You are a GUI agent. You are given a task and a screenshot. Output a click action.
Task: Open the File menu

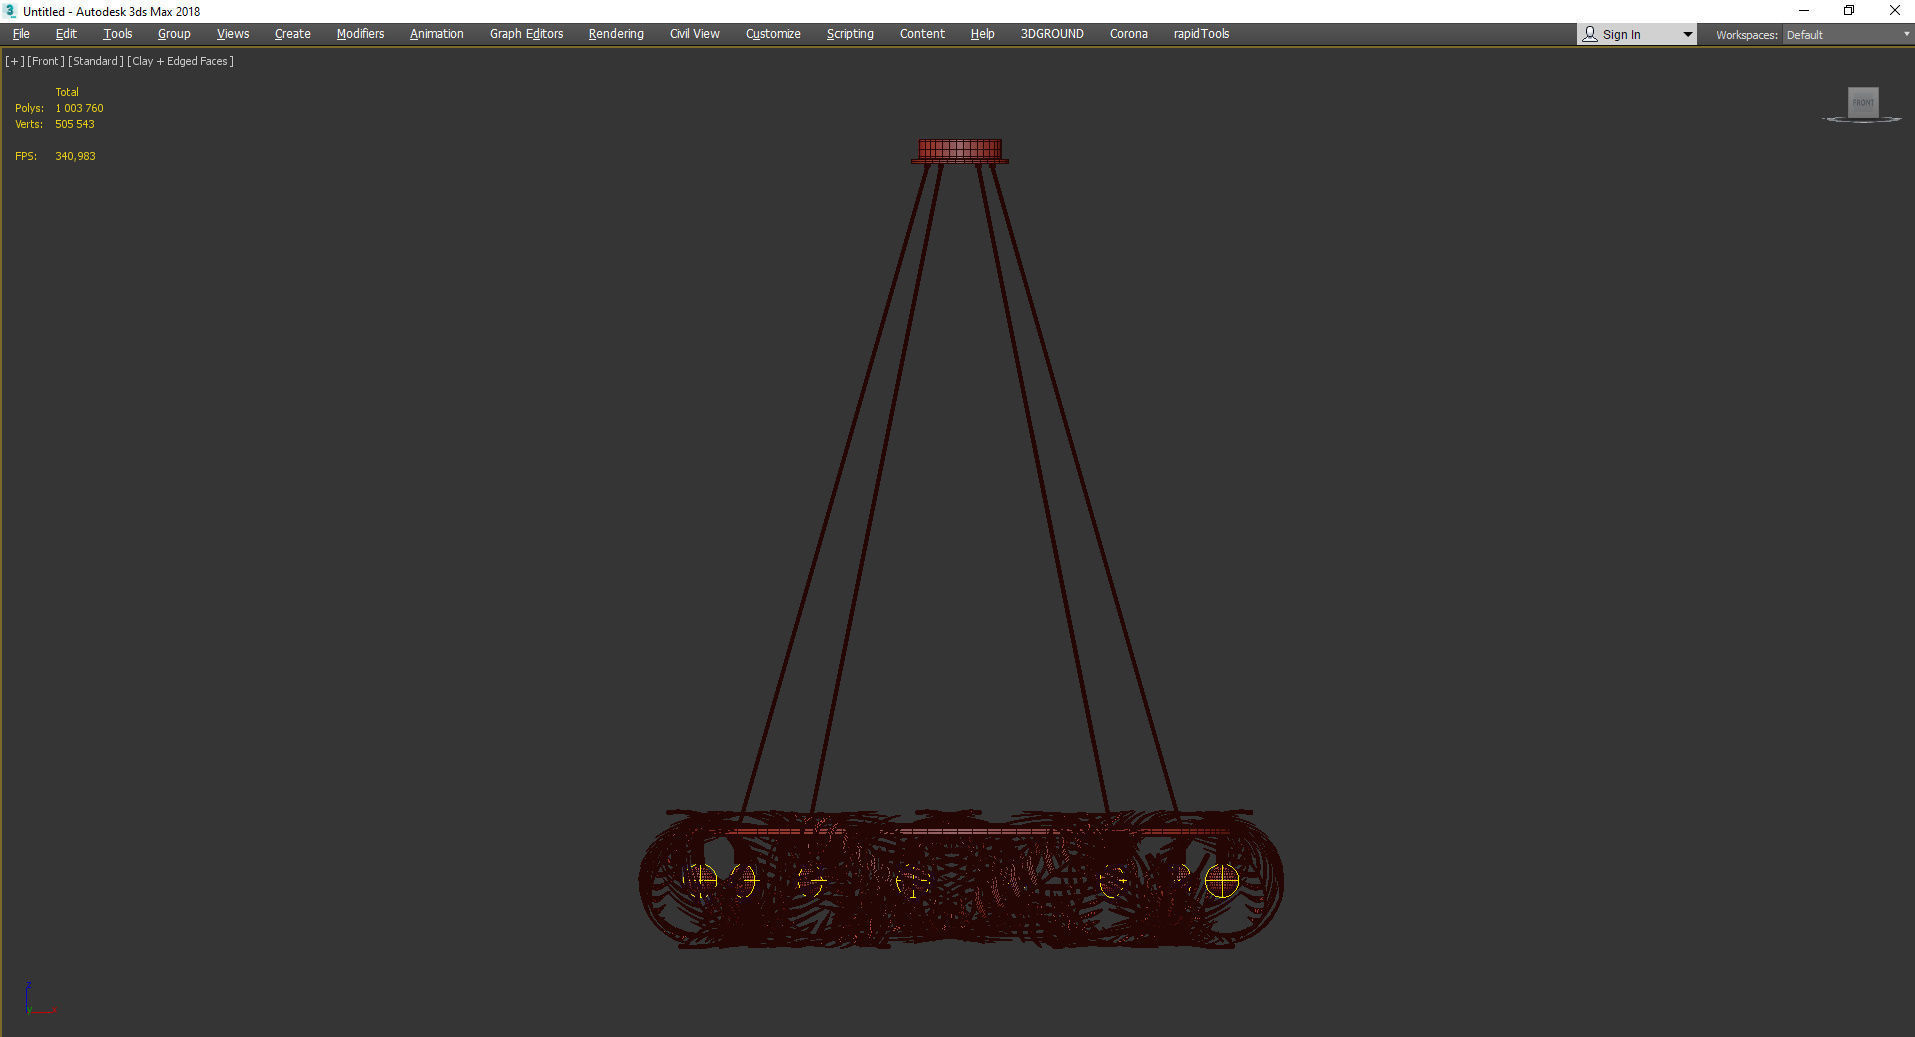click(21, 34)
